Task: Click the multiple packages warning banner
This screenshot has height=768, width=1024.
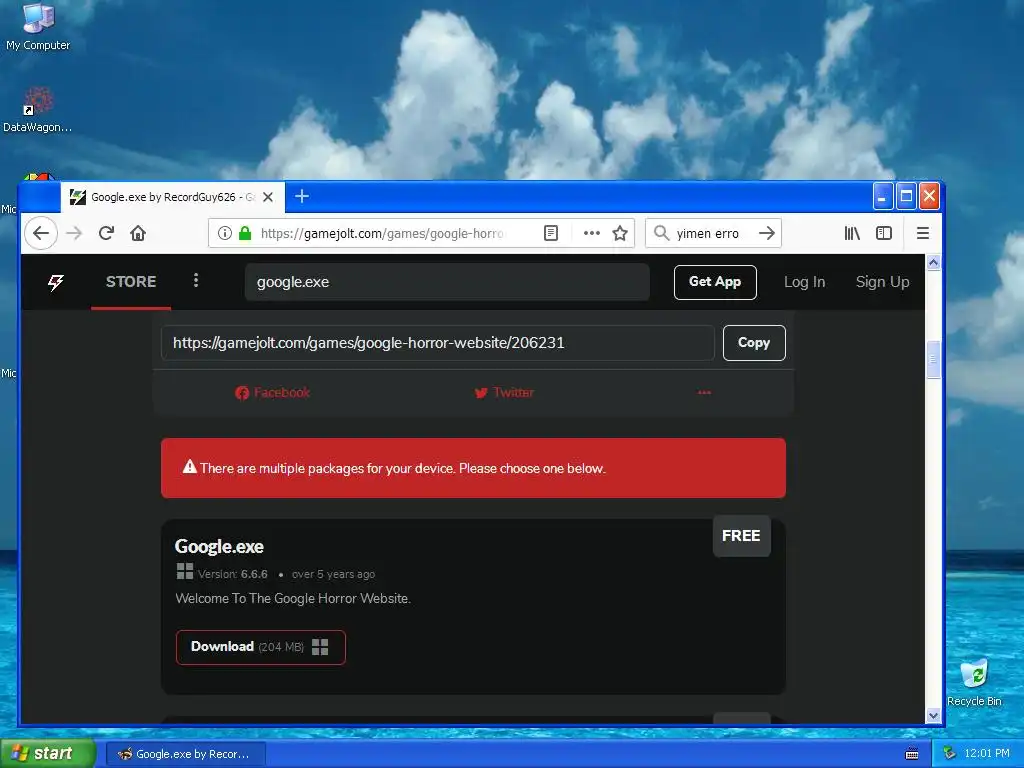Action: point(473,468)
